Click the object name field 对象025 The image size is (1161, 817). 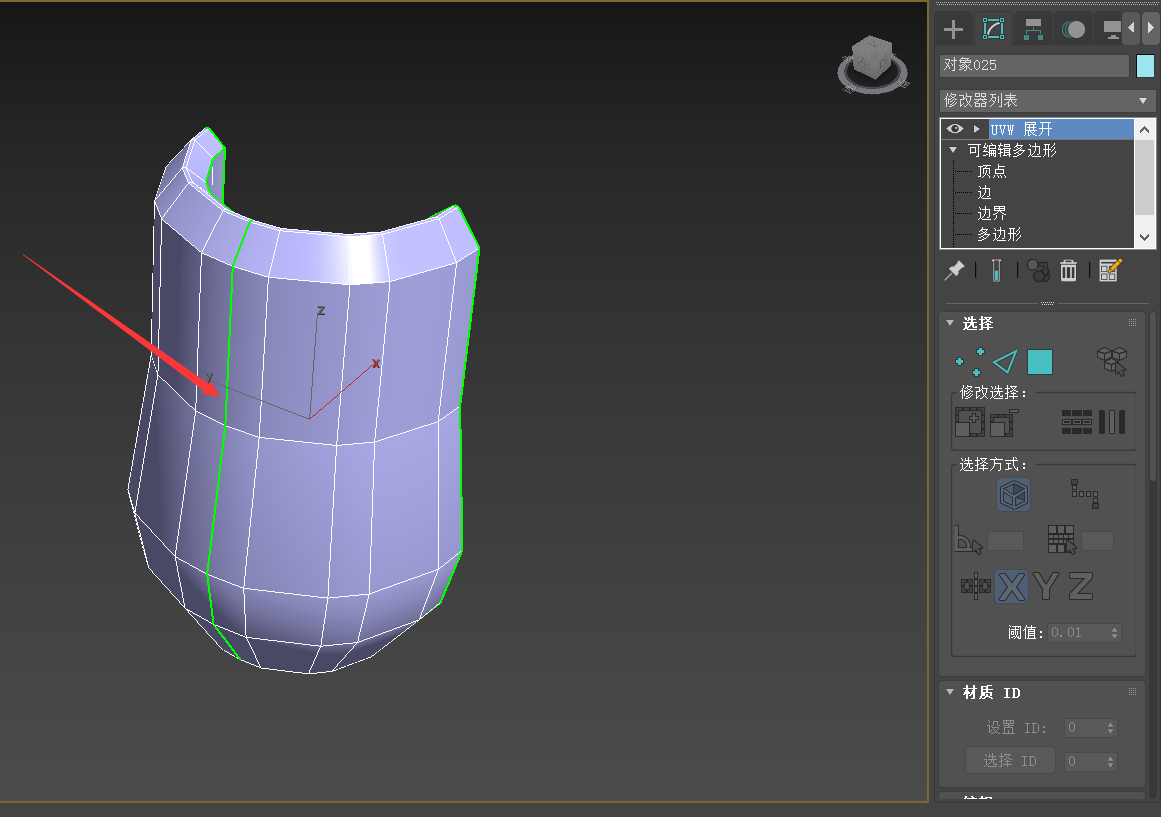1034,65
